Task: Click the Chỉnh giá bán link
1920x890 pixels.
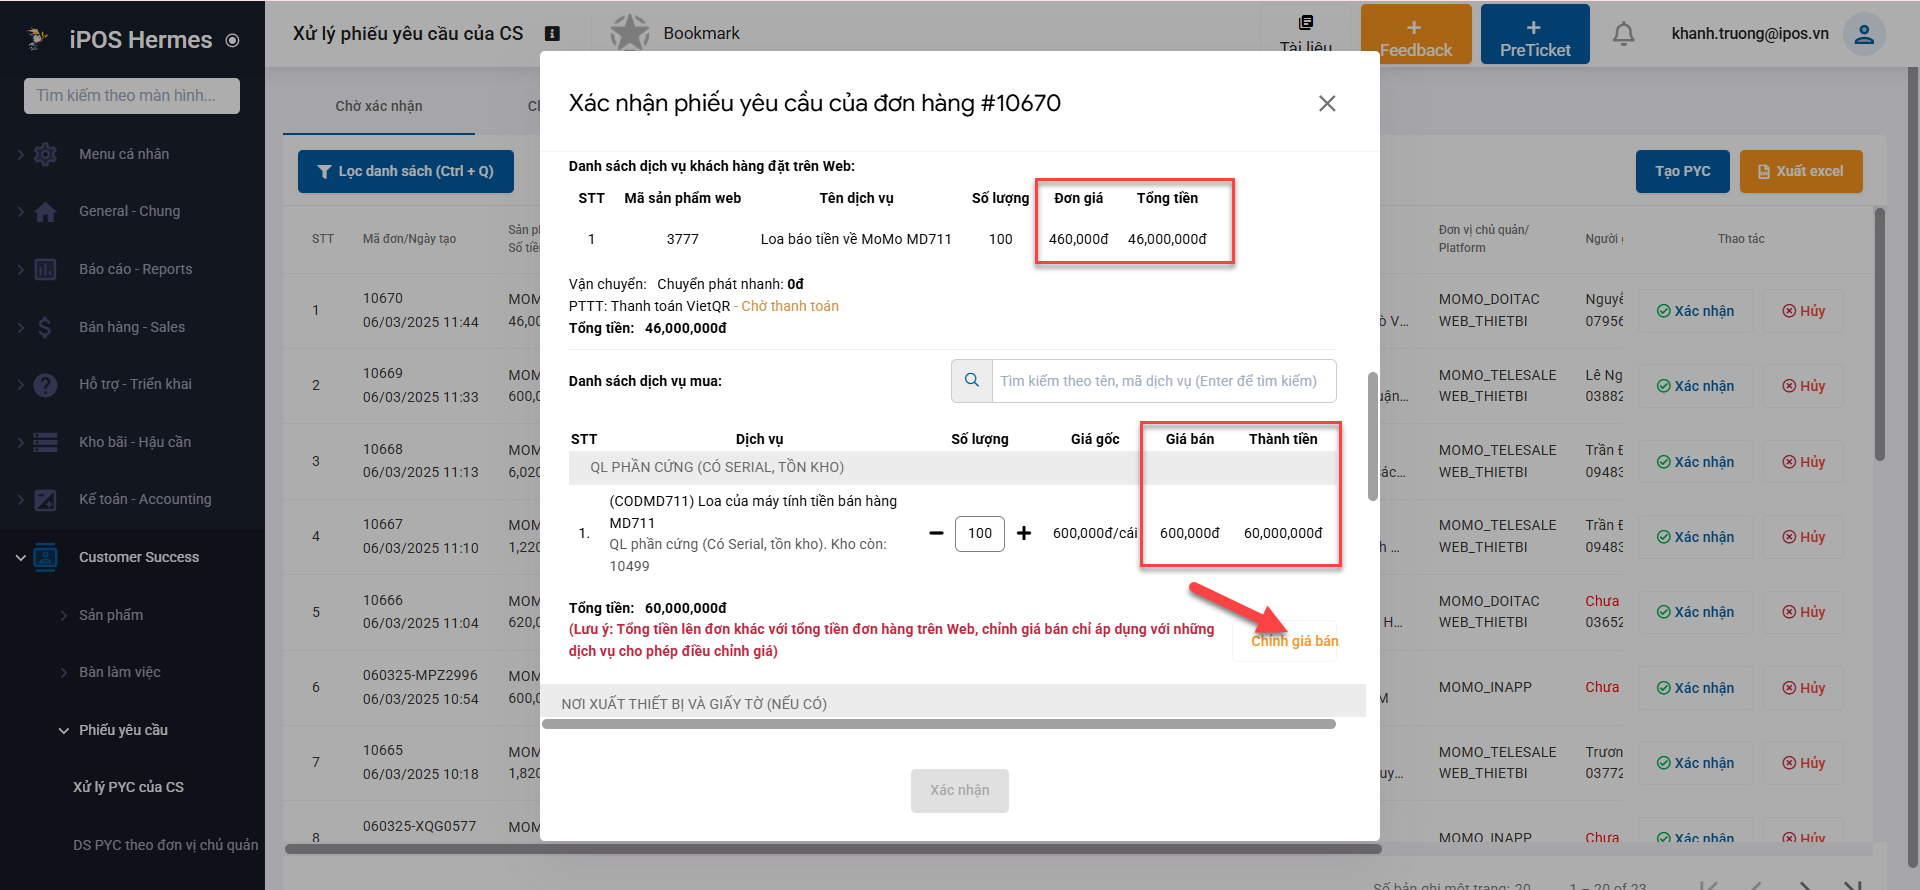Action: coord(1295,642)
